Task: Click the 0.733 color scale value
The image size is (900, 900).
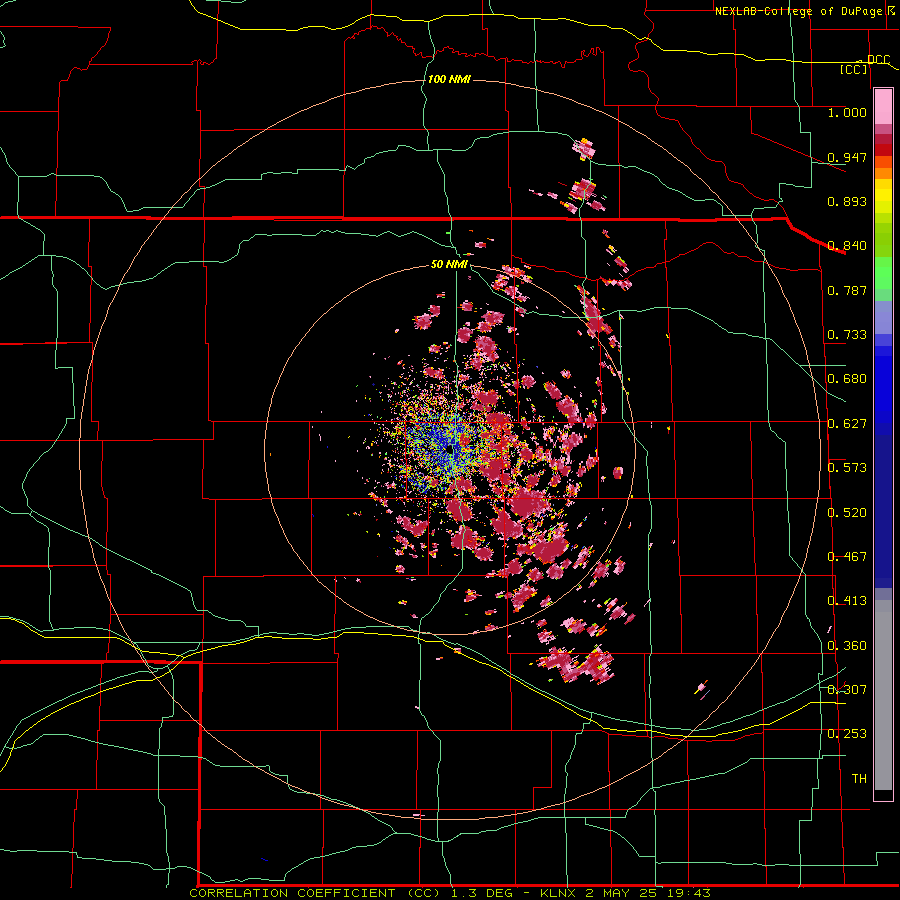Action: pos(847,335)
